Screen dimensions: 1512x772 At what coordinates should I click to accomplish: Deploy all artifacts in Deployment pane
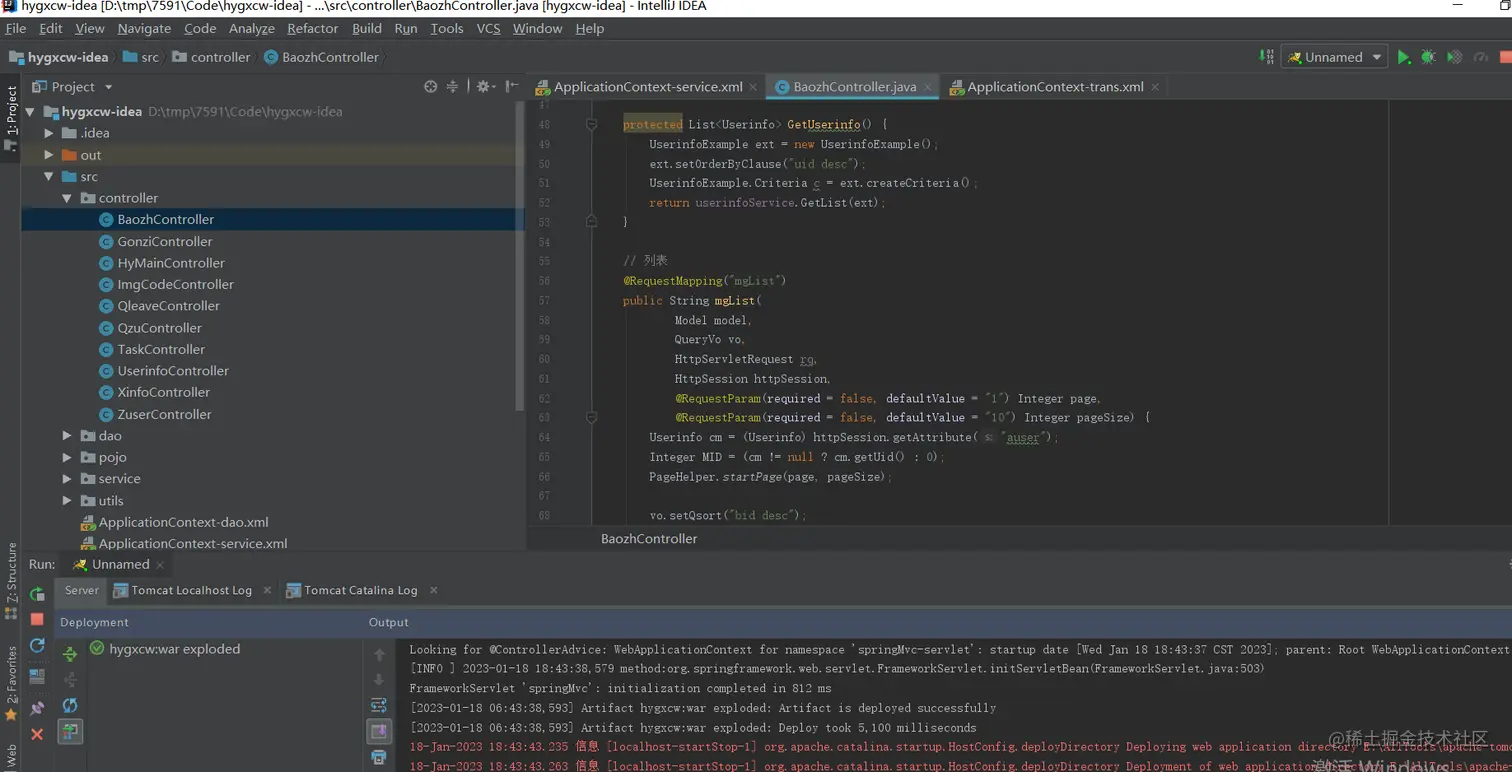[70, 654]
